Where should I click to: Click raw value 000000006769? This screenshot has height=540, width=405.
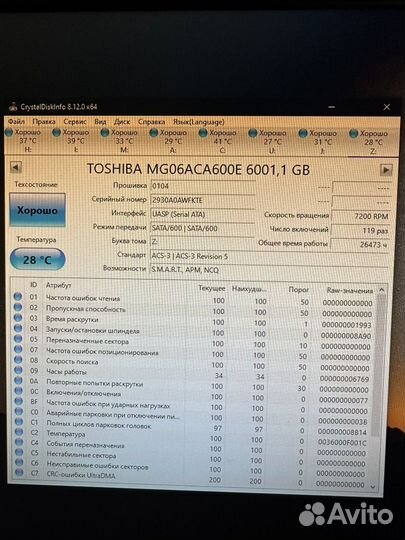[x=344, y=379]
